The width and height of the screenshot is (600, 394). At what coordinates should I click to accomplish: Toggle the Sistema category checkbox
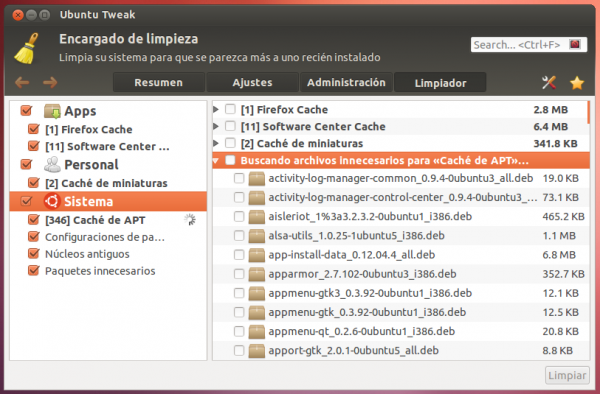tap(26, 201)
